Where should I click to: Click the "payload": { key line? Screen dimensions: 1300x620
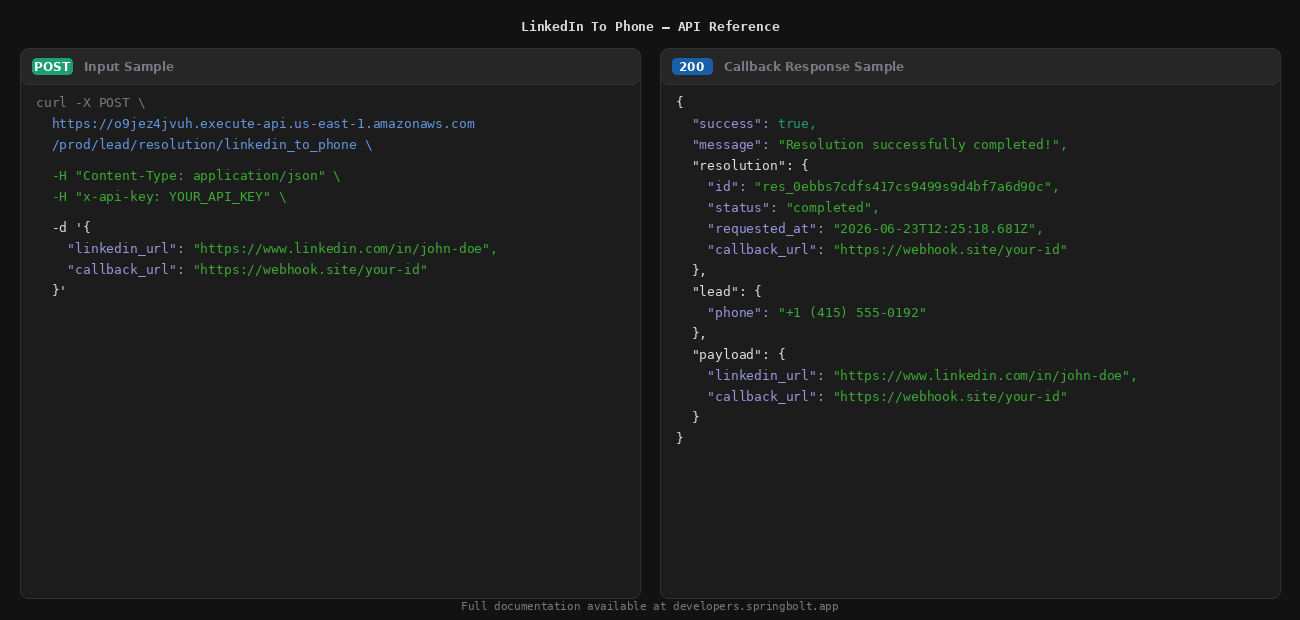coord(739,355)
